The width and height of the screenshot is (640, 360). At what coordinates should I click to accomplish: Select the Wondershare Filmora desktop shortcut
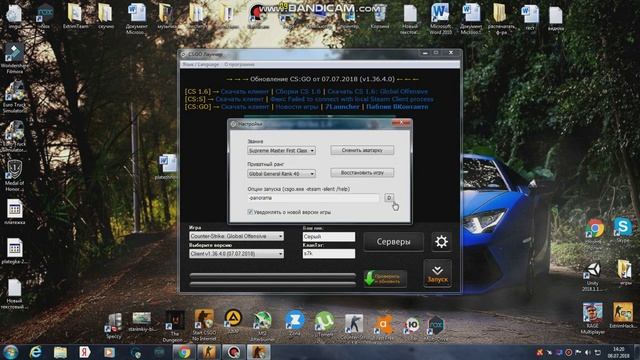[x=15, y=58]
